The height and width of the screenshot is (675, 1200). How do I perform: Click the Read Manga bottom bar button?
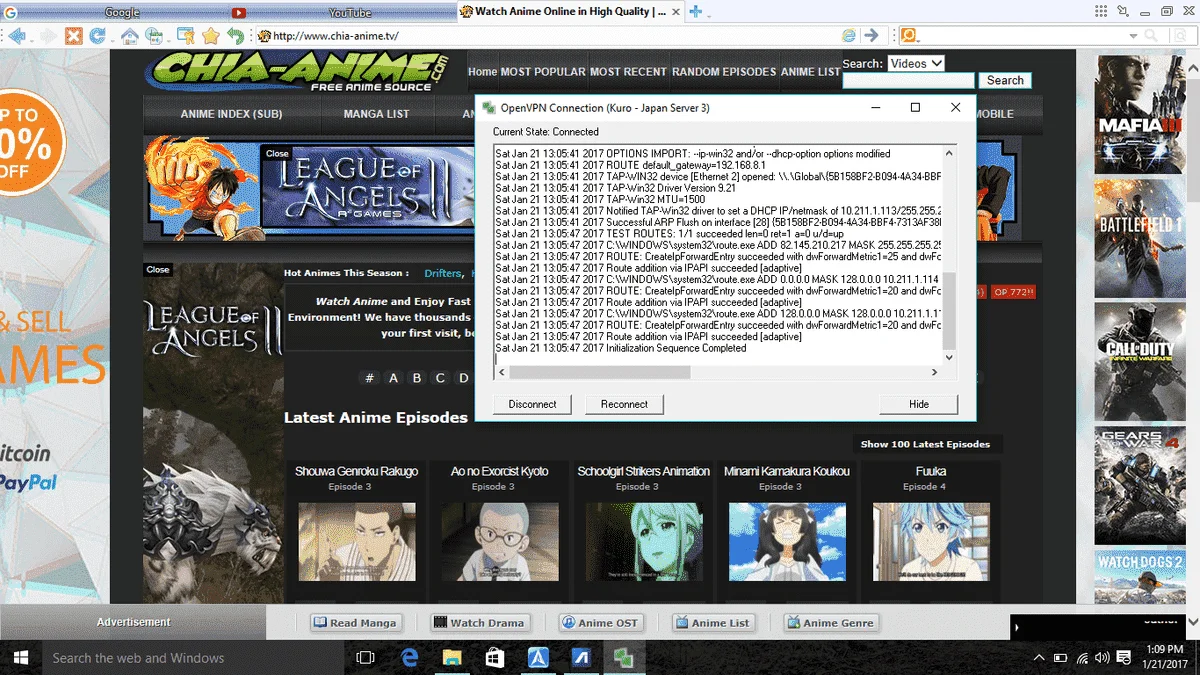355,622
